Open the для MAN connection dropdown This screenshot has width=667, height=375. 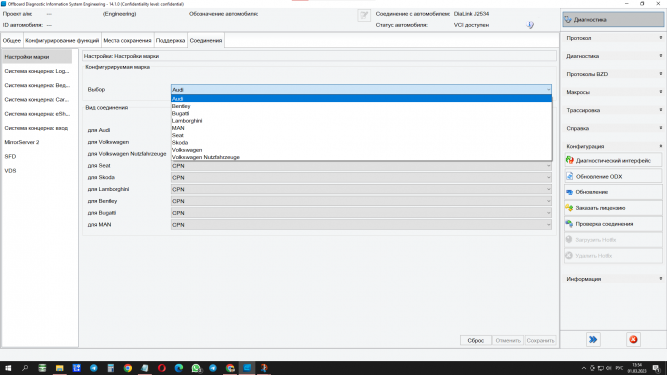[x=361, y=224]
